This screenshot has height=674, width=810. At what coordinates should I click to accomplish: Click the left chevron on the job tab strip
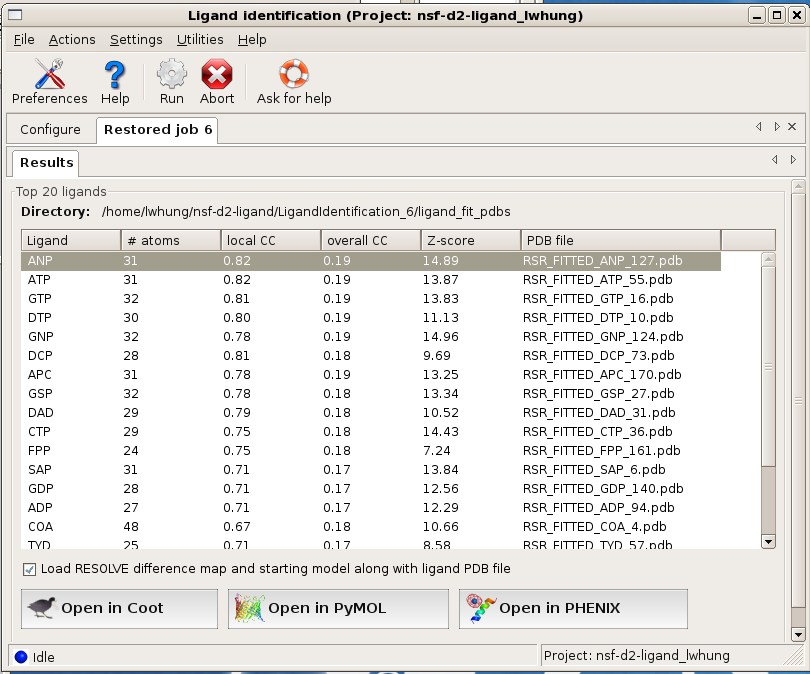pyautogui.click(x=758, y=127)
